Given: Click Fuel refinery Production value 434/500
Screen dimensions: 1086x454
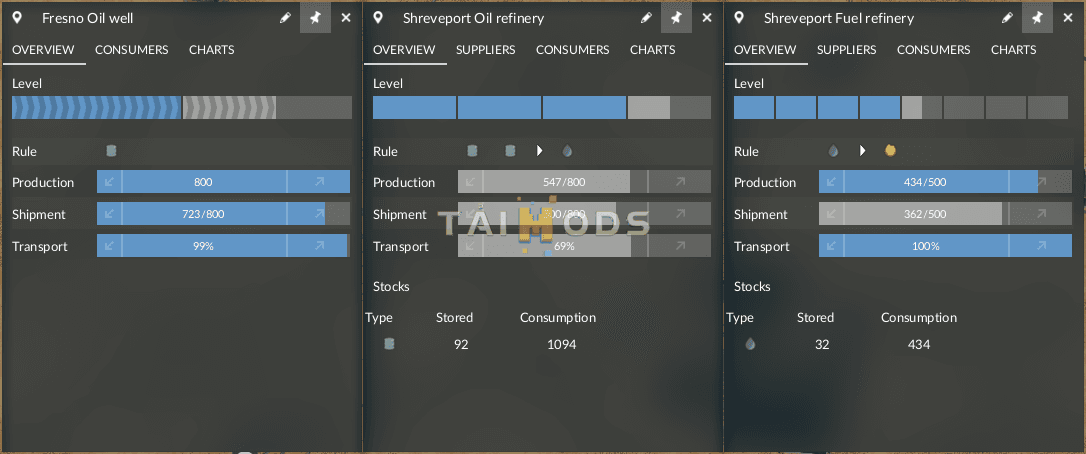Looking at the screenshot, I should (925, 182).
